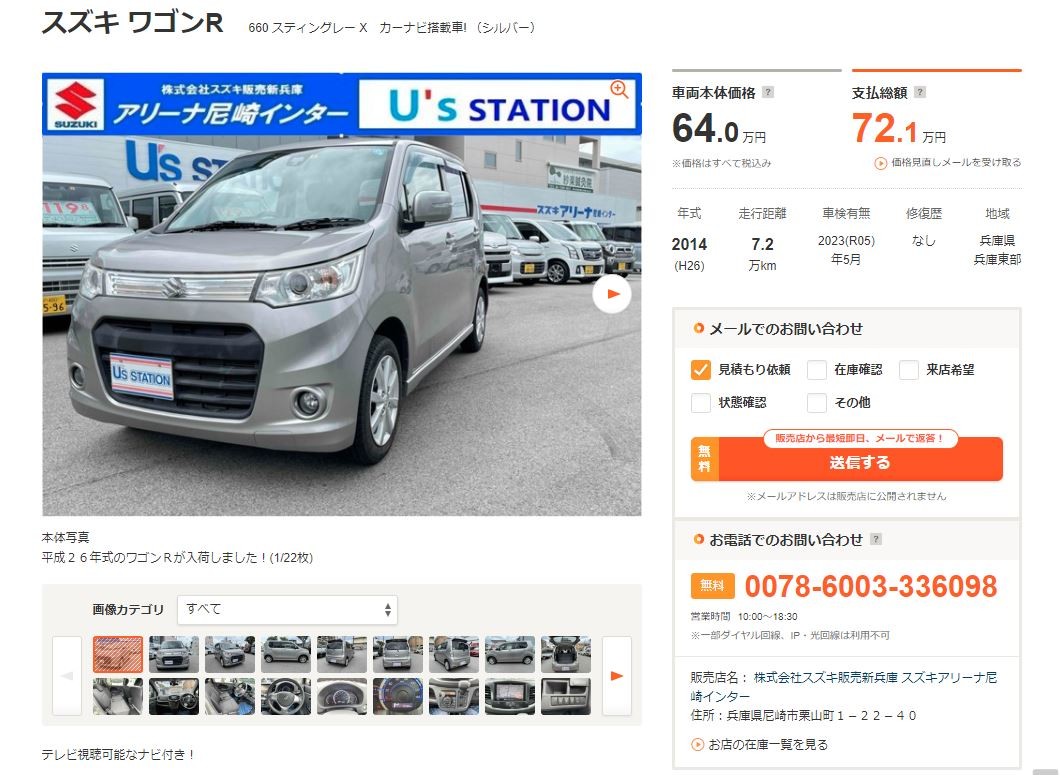
Task: Click the magnifier zoom icon on car photo
Action: point(619,89)
